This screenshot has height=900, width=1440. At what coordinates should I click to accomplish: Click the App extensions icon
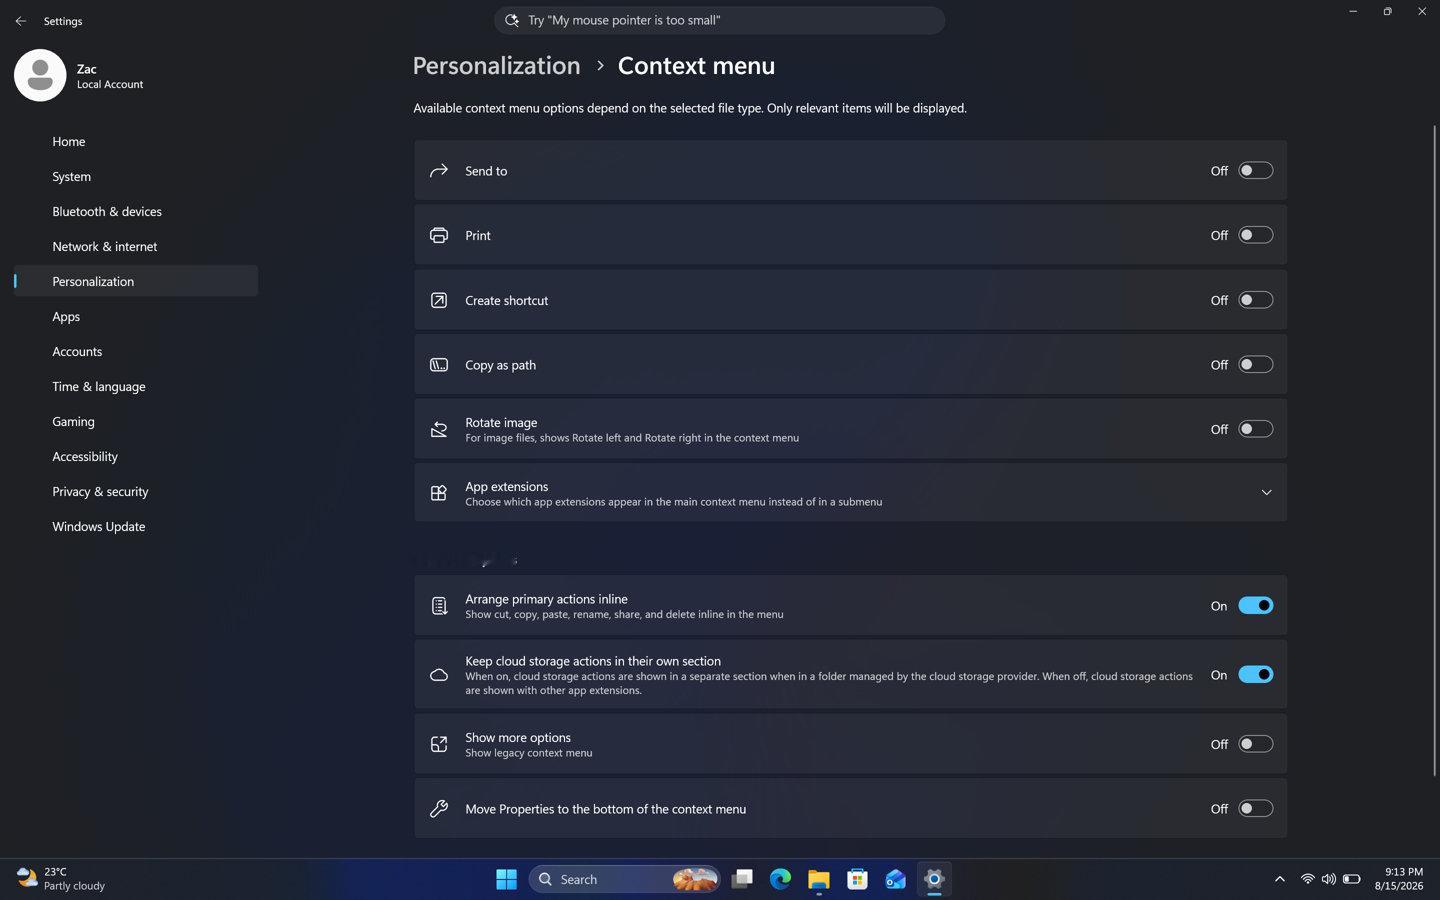[x=438, y=493]
